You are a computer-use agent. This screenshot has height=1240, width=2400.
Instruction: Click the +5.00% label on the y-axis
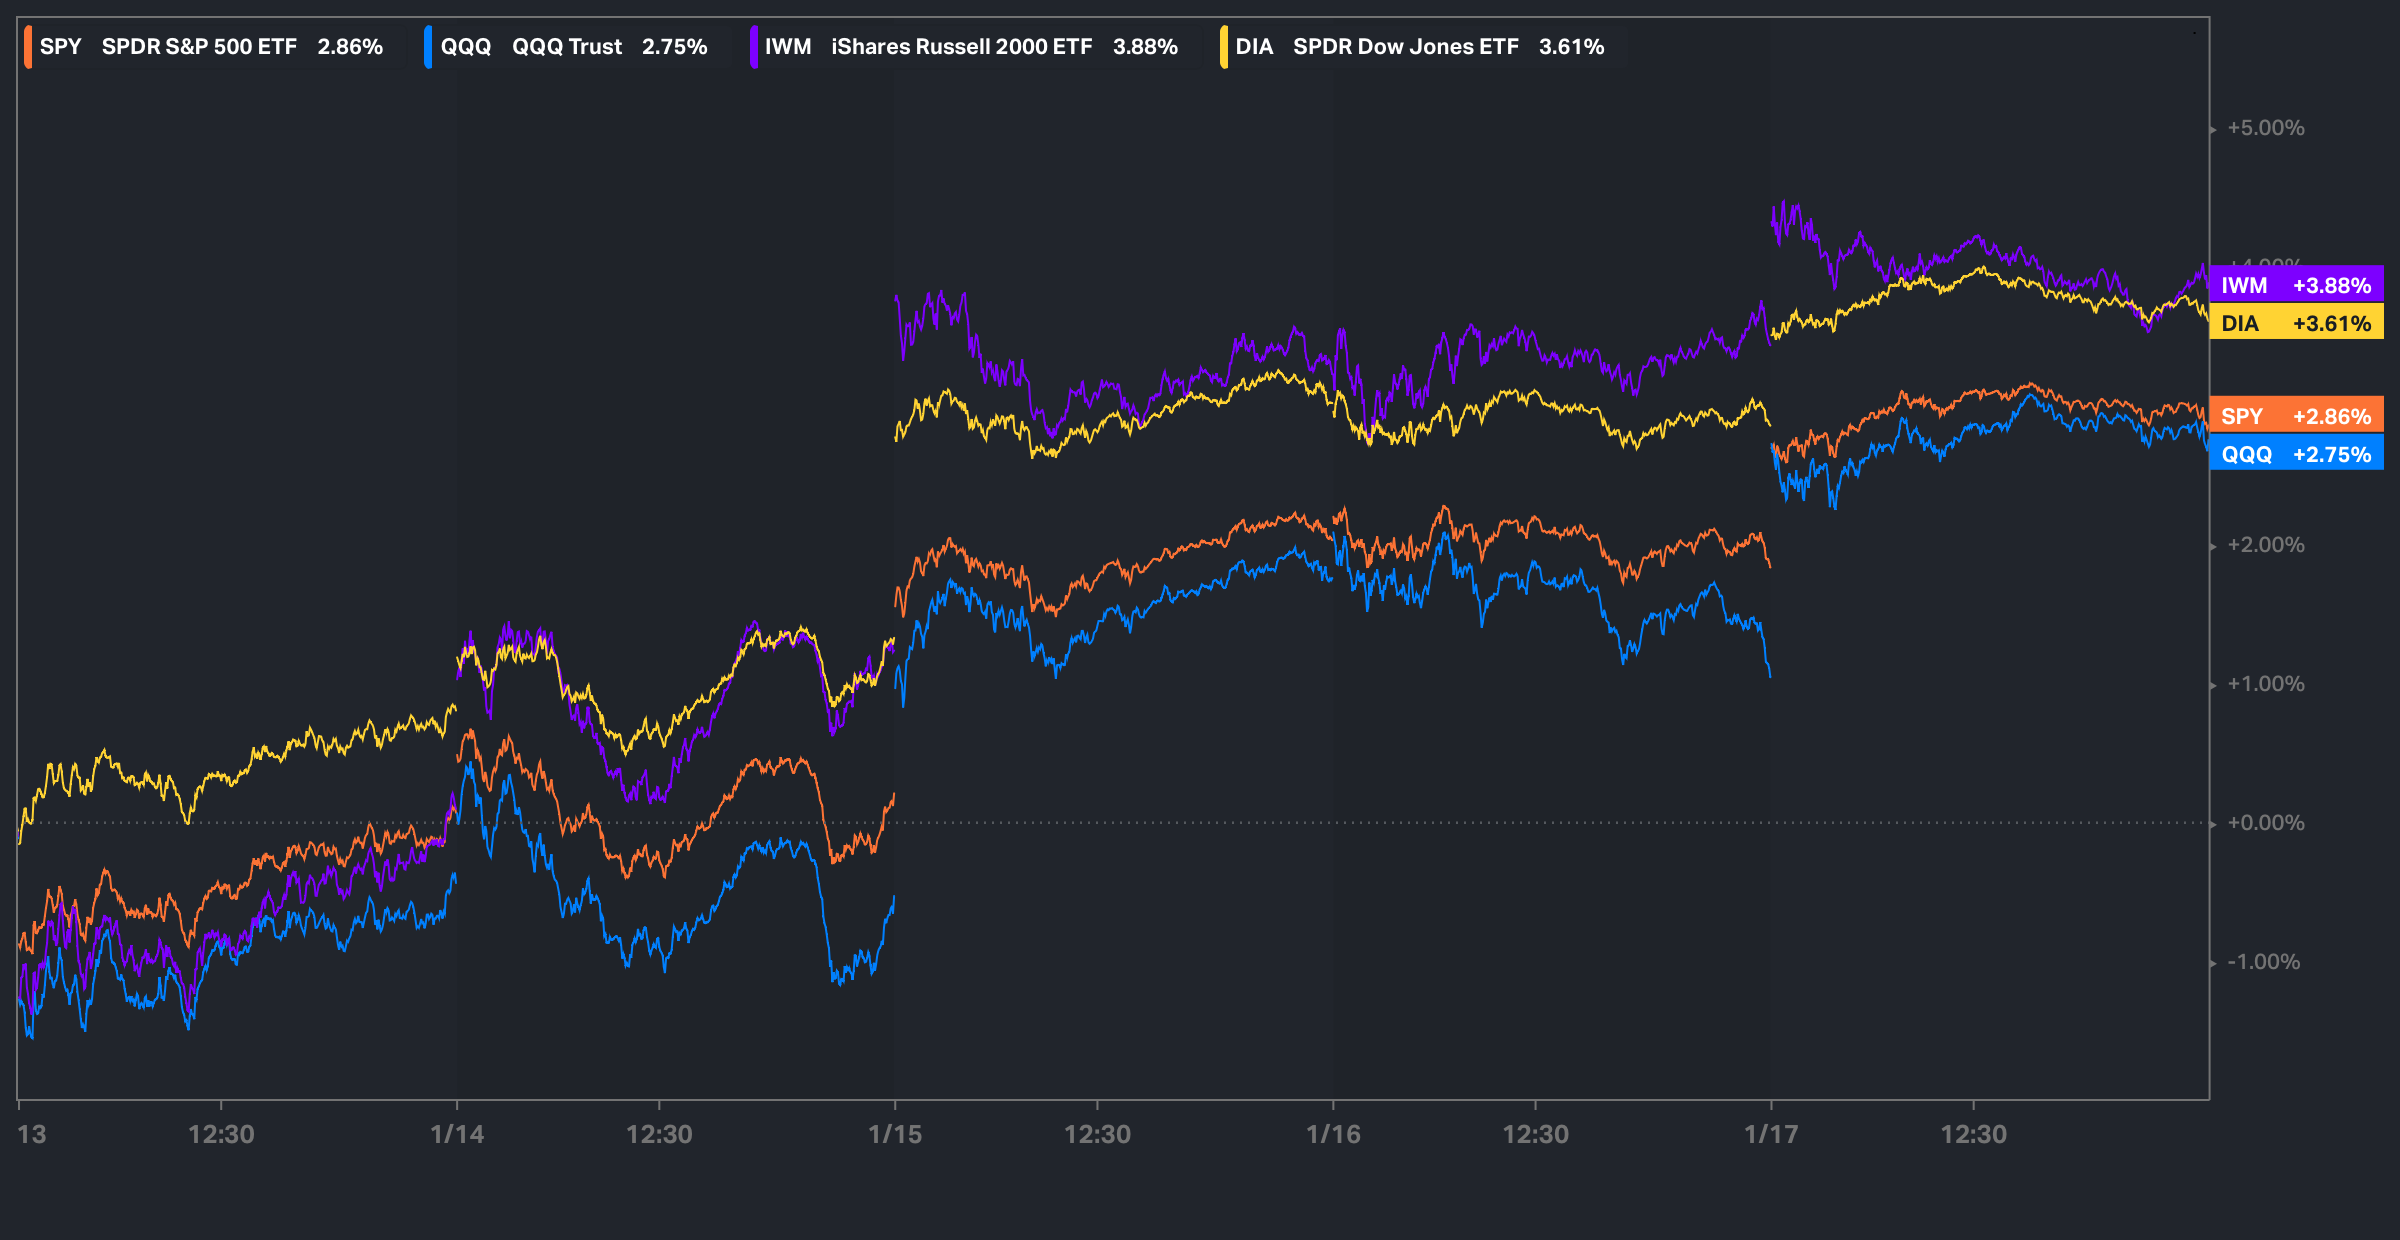click(x=2265, y=128)
